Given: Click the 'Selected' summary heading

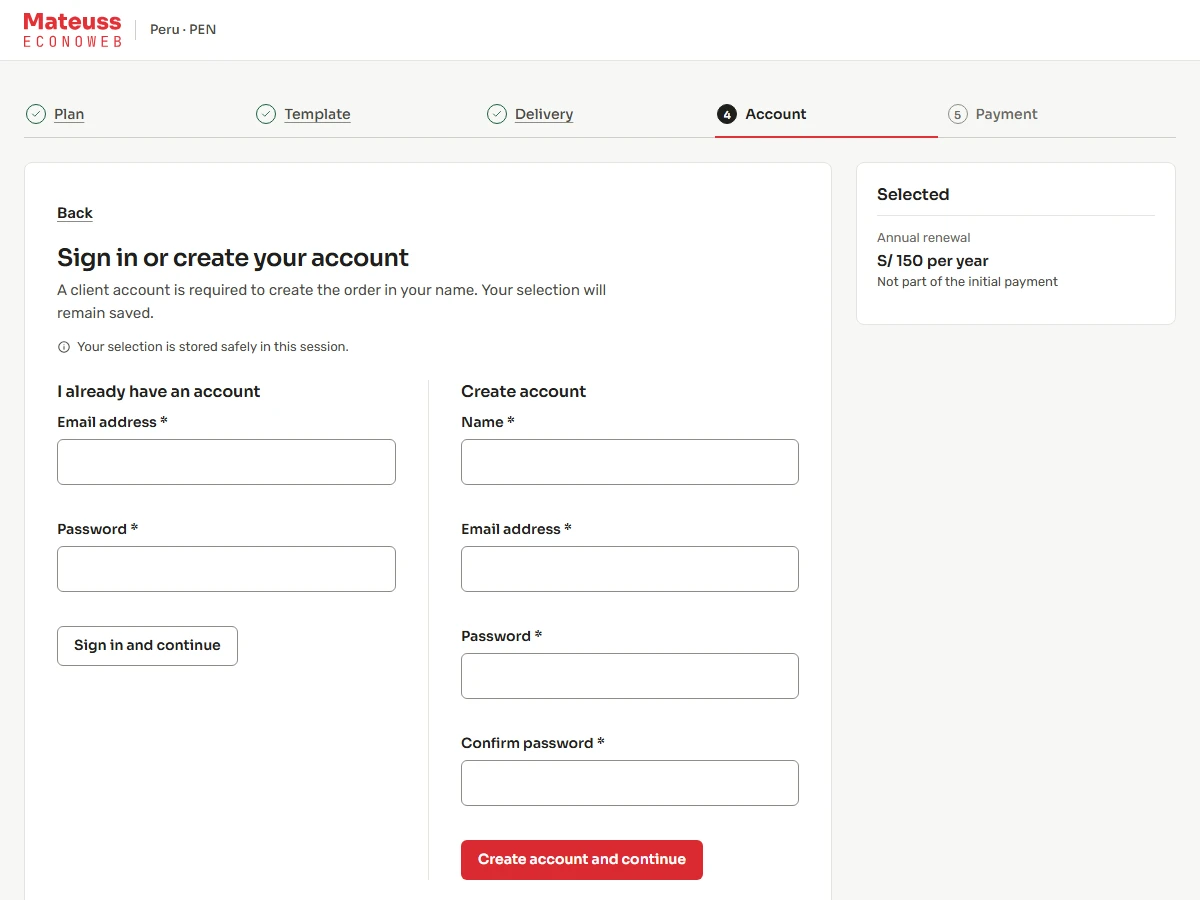Looking at the screenshot, I should [913, 194].
